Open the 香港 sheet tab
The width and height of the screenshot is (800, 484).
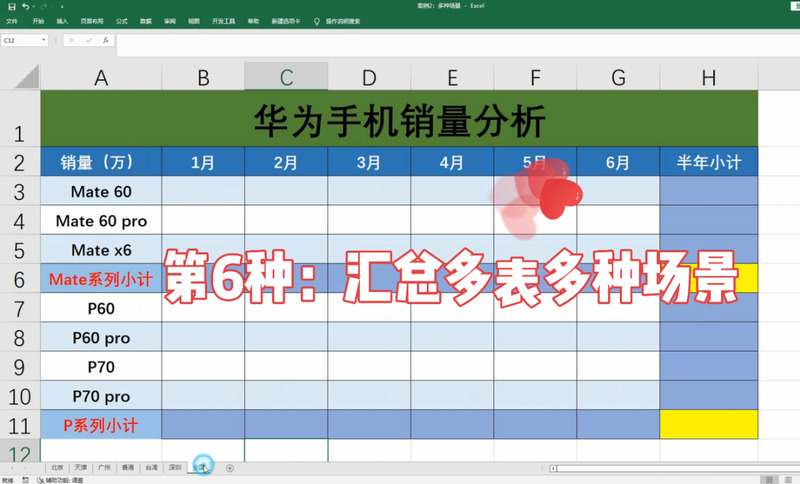coord(128,467)
